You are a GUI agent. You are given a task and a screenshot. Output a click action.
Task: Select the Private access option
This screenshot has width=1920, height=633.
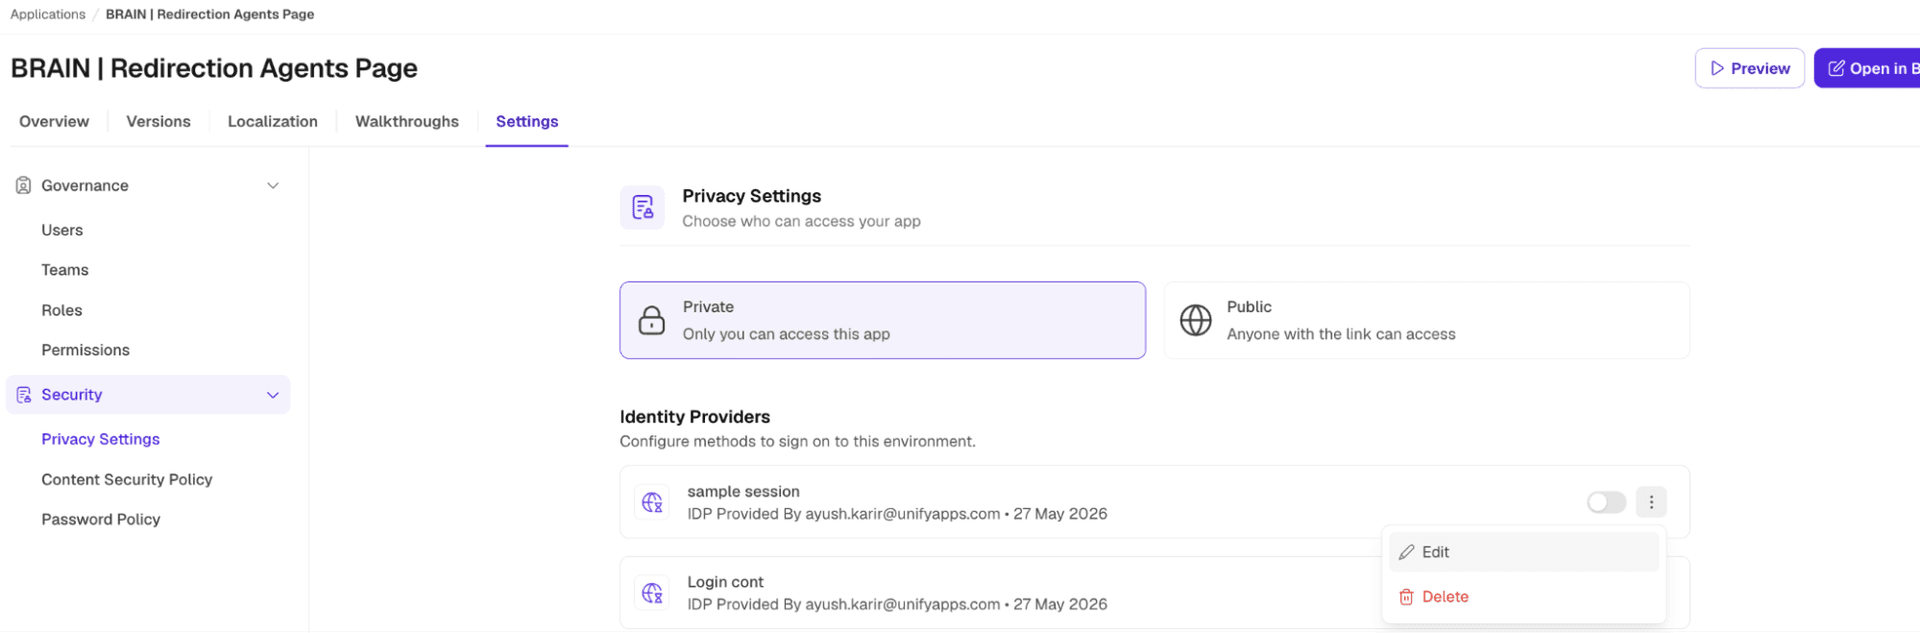(882, 320)
